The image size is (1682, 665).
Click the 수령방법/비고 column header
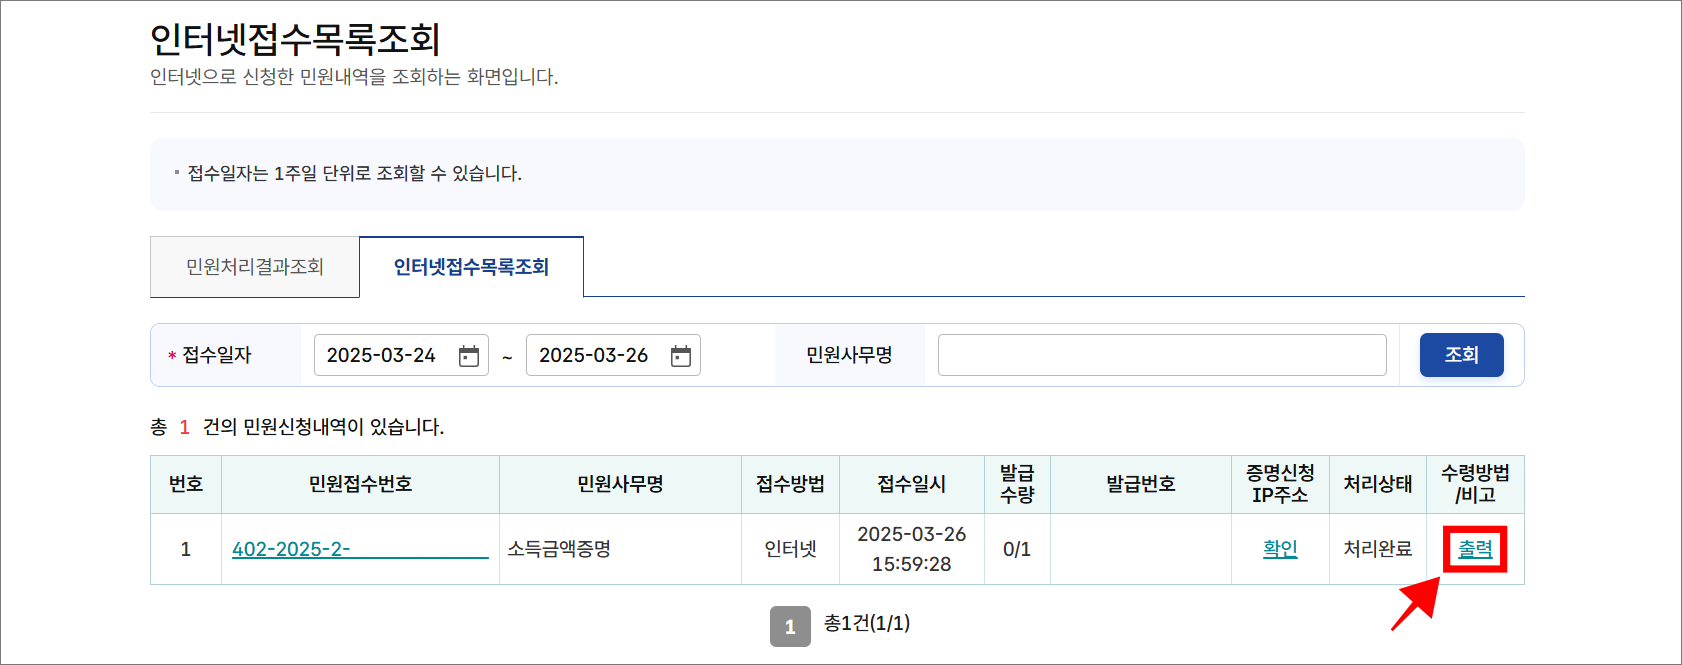coord(1477,484)
